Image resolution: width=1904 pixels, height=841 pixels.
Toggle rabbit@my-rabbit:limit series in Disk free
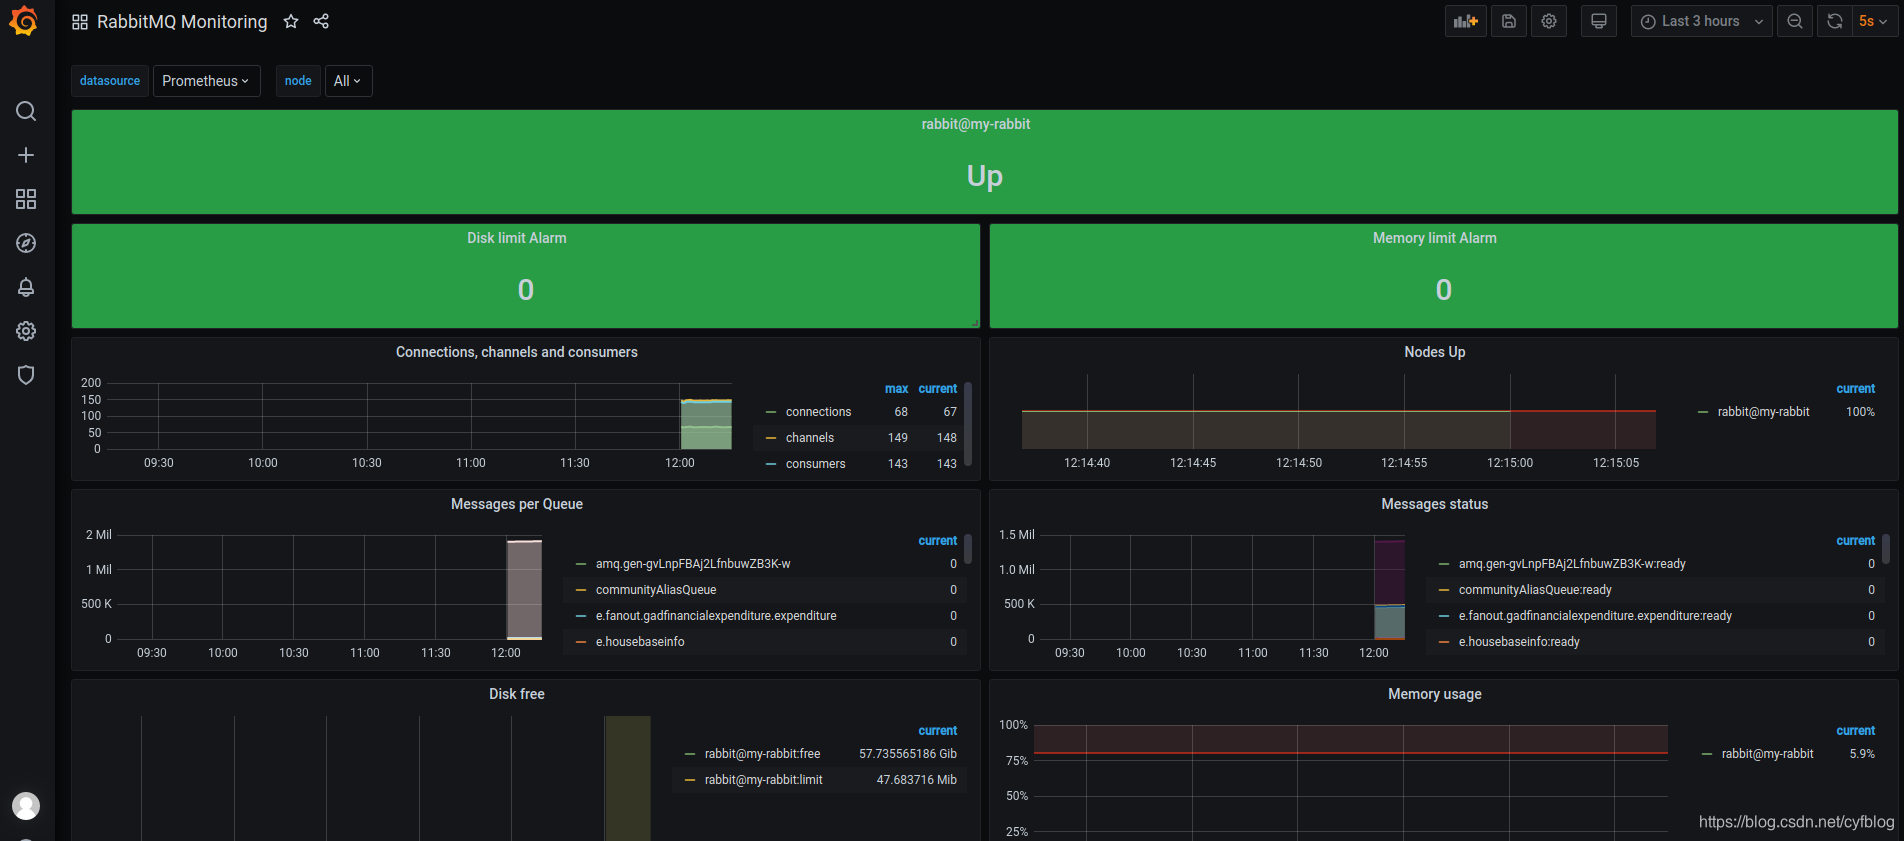pyautogui.click(x=763, y=780)
